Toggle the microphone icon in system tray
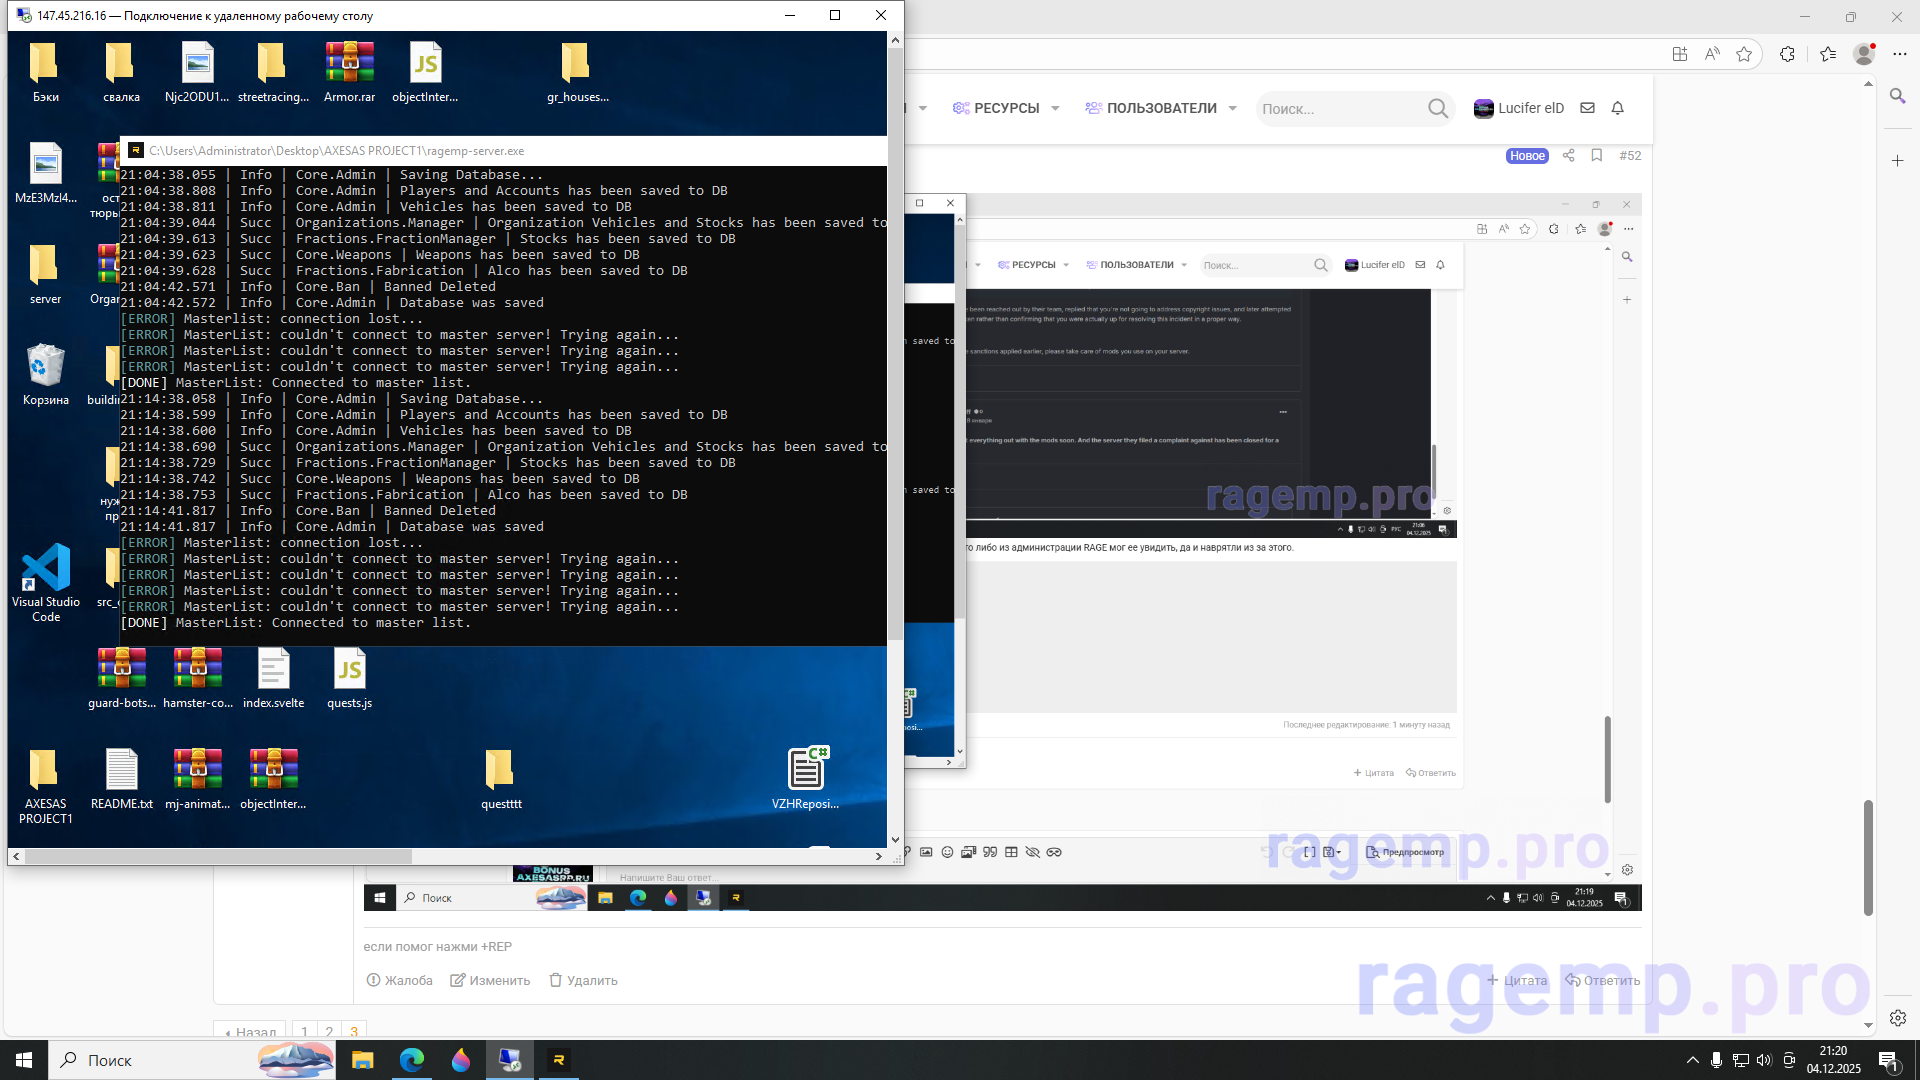 click(1716, 1060)
